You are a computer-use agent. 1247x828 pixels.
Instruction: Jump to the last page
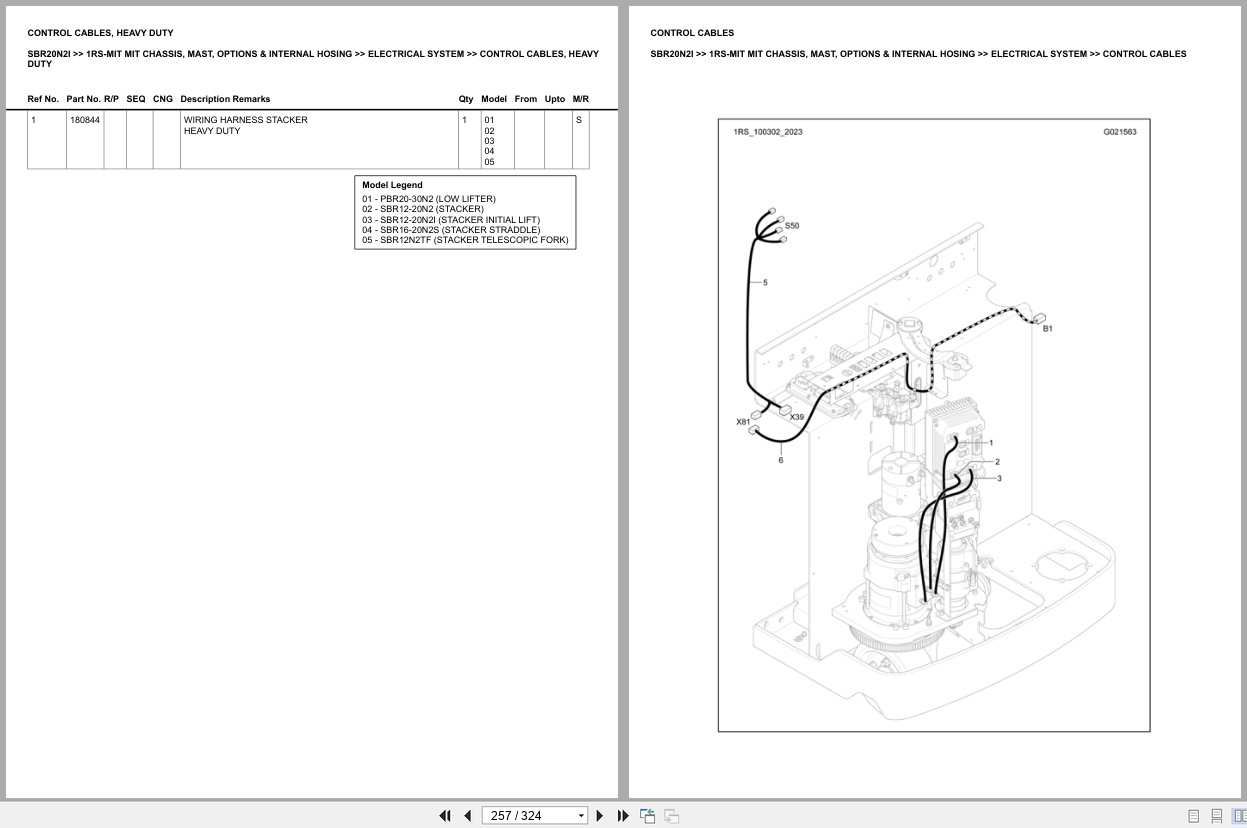(623, 816)
